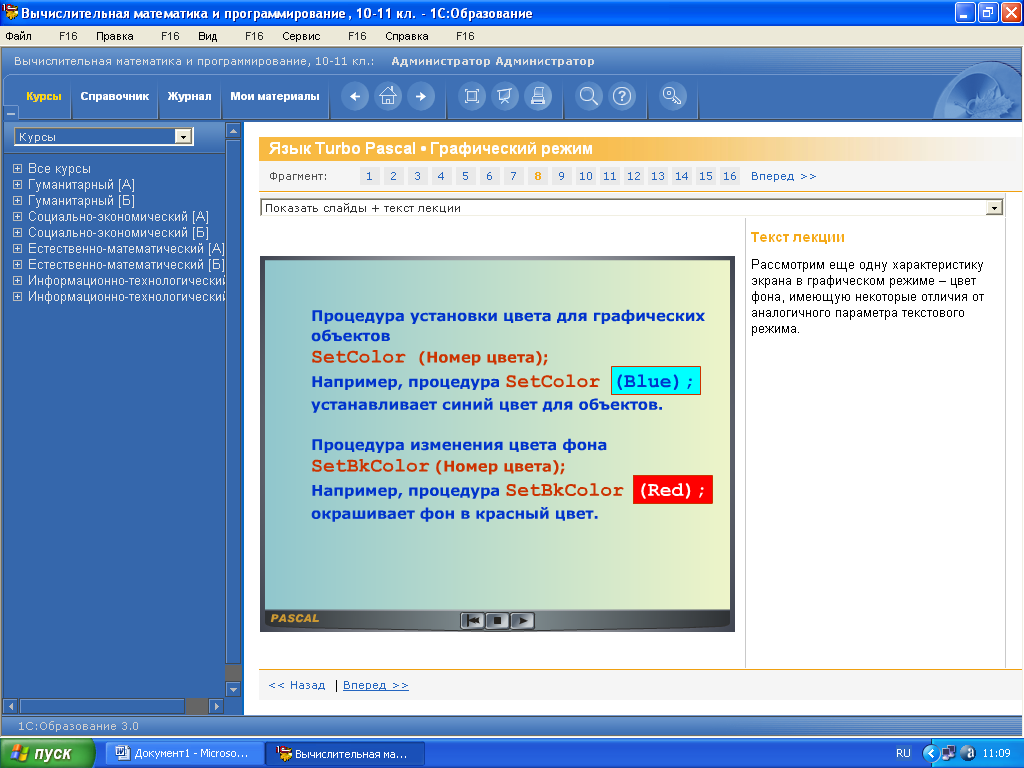Screen dimensions: 1024x768
Task: Expand the Гуманитарный [А] node
Action: [x=18, y=184]
